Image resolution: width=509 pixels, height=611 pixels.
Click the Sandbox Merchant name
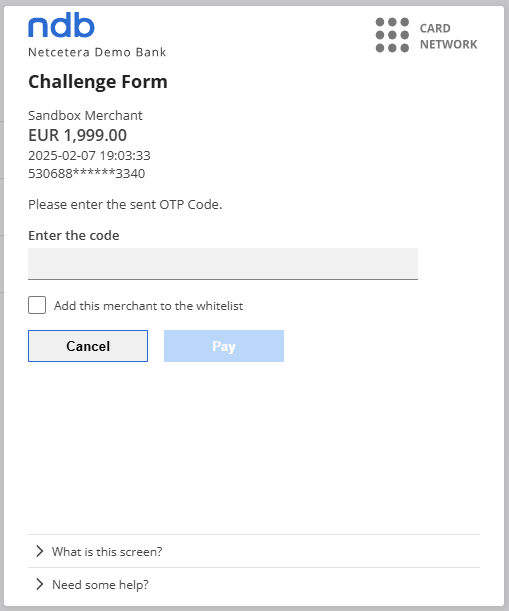85,115
